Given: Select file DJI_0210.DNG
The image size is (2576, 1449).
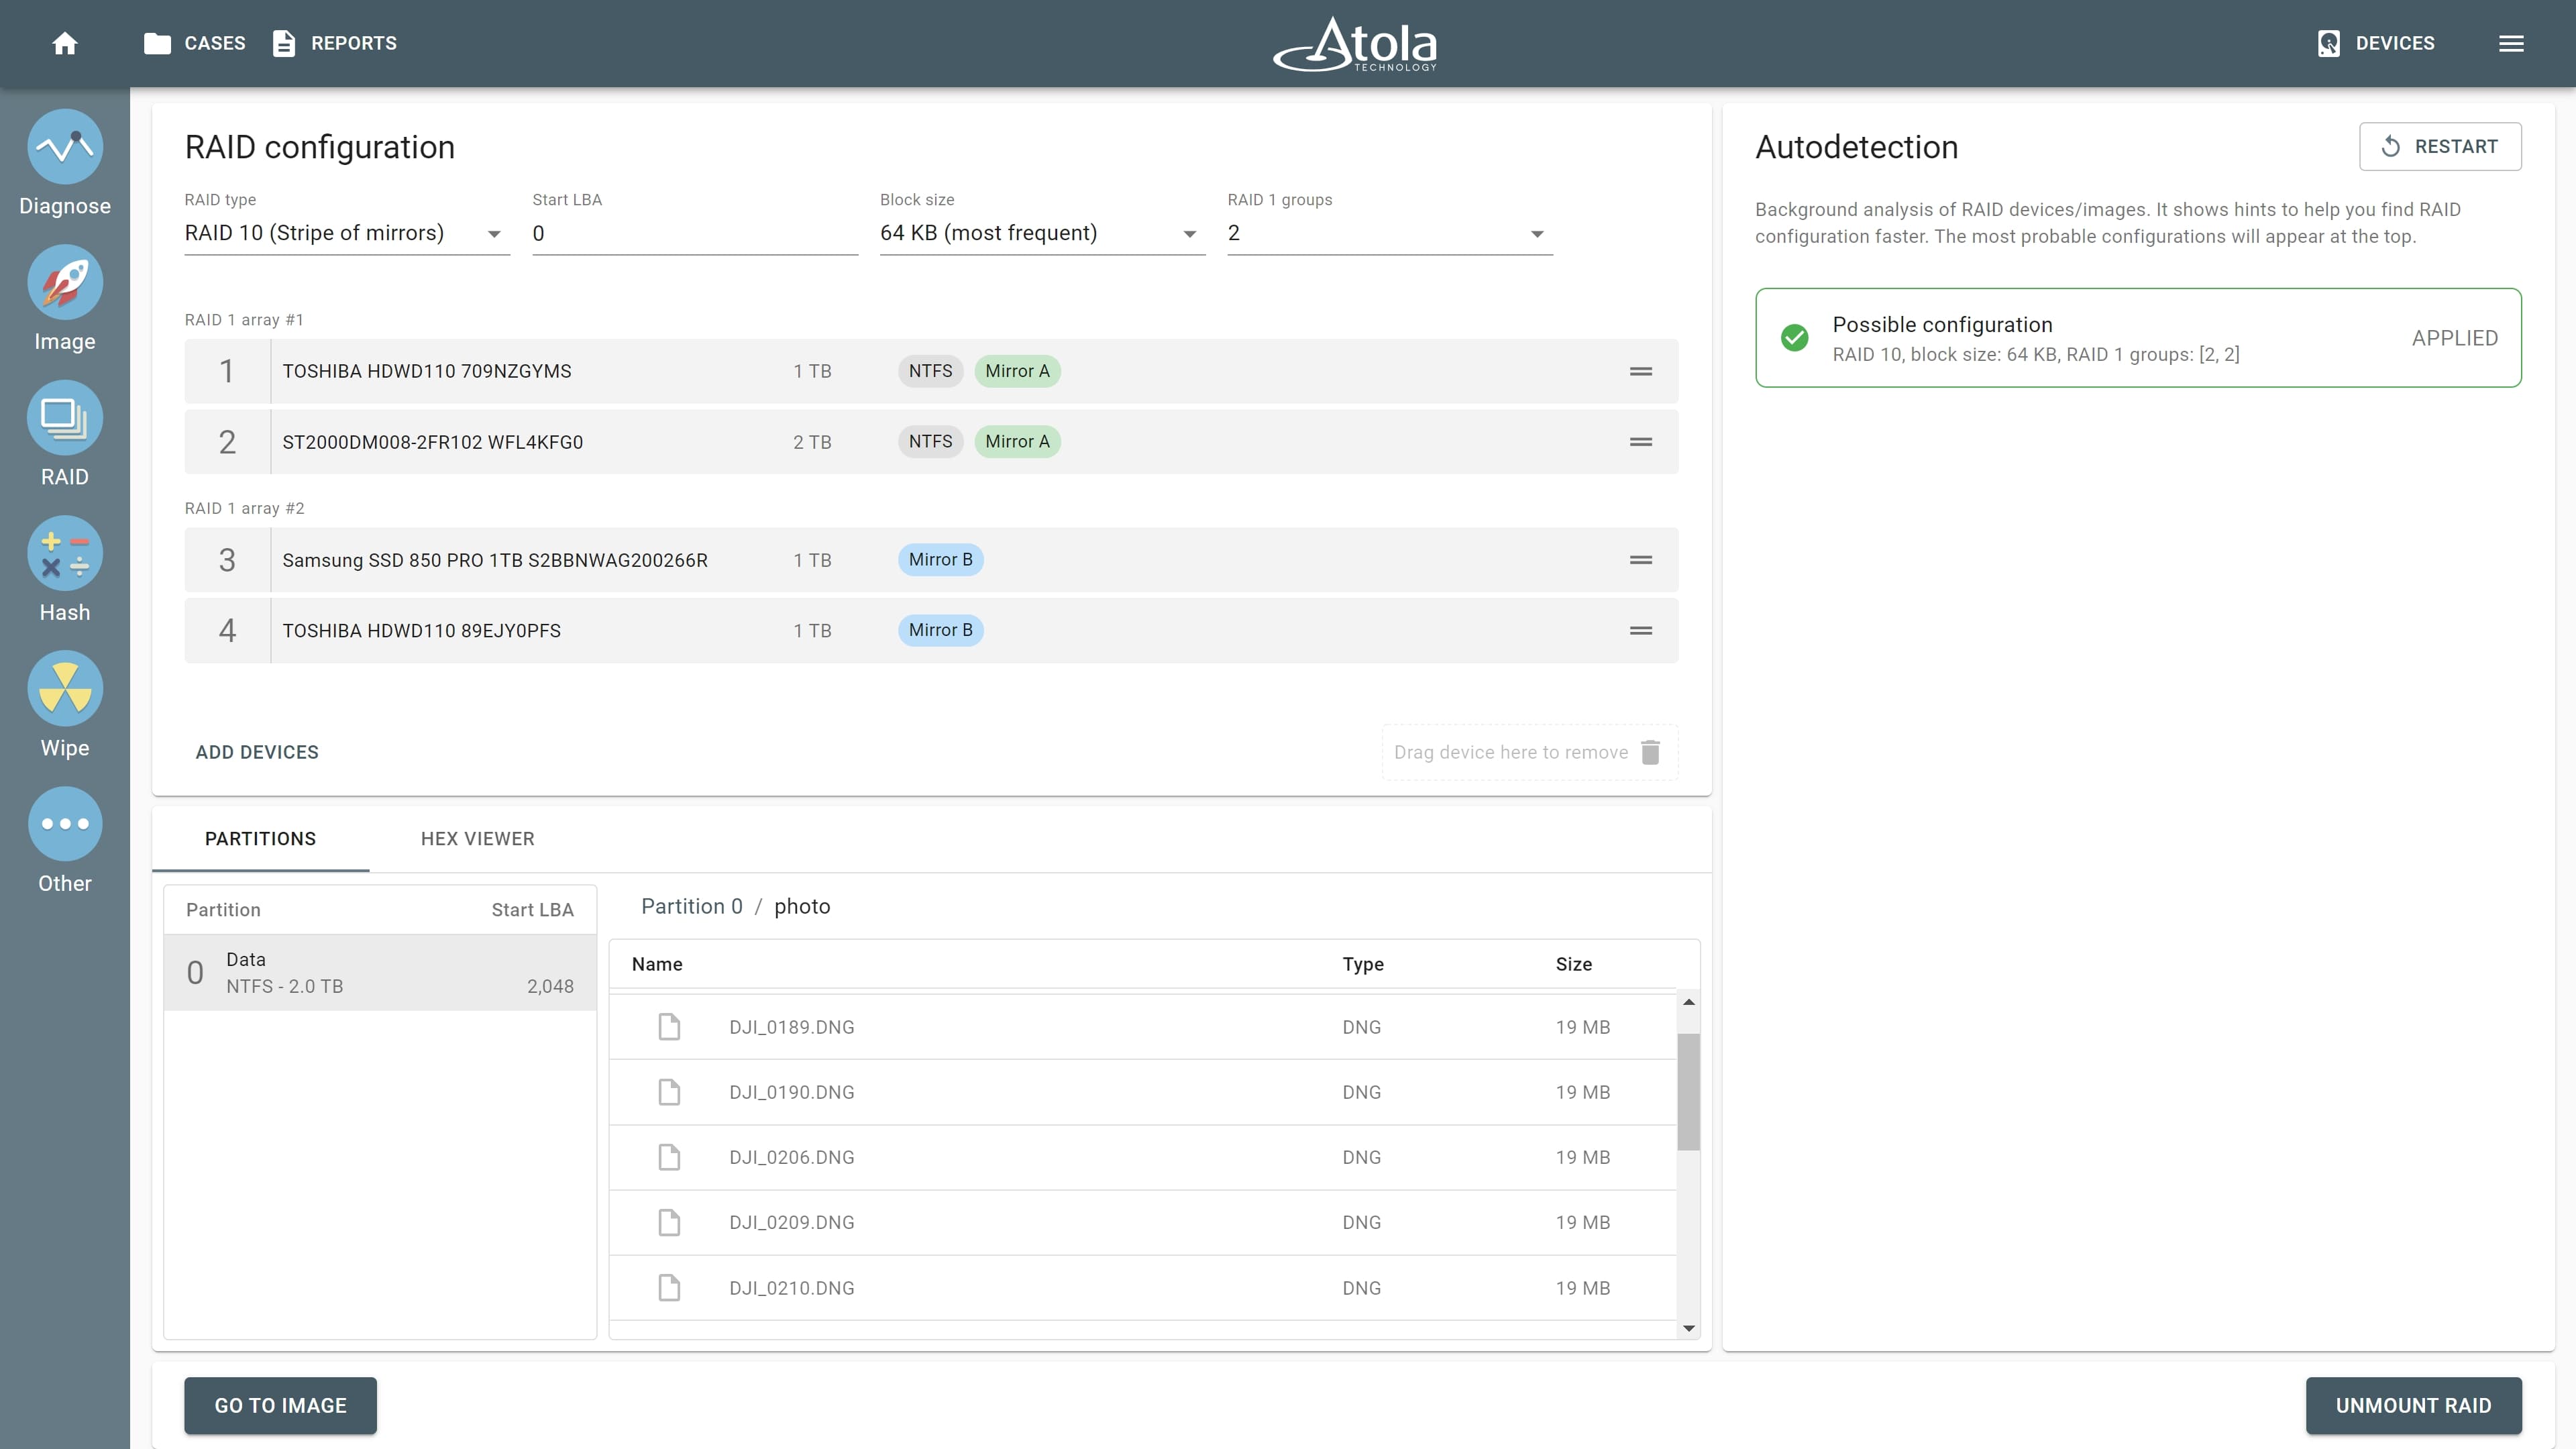Looking at the screenshot, I should pos(1143,1288).
